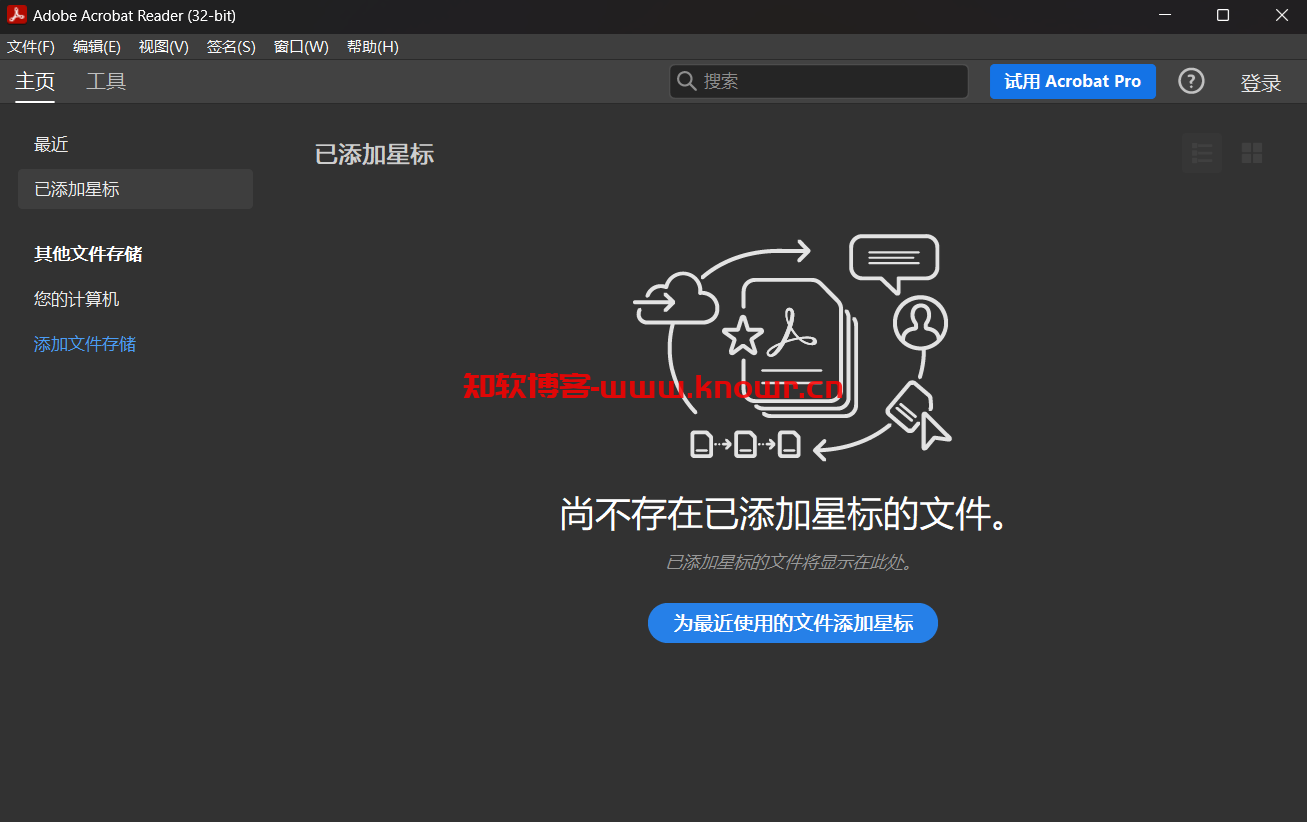Open the help question mark icon
Image resolution: width=1307 pixels, height=822 pixels.
[1191, 82]
